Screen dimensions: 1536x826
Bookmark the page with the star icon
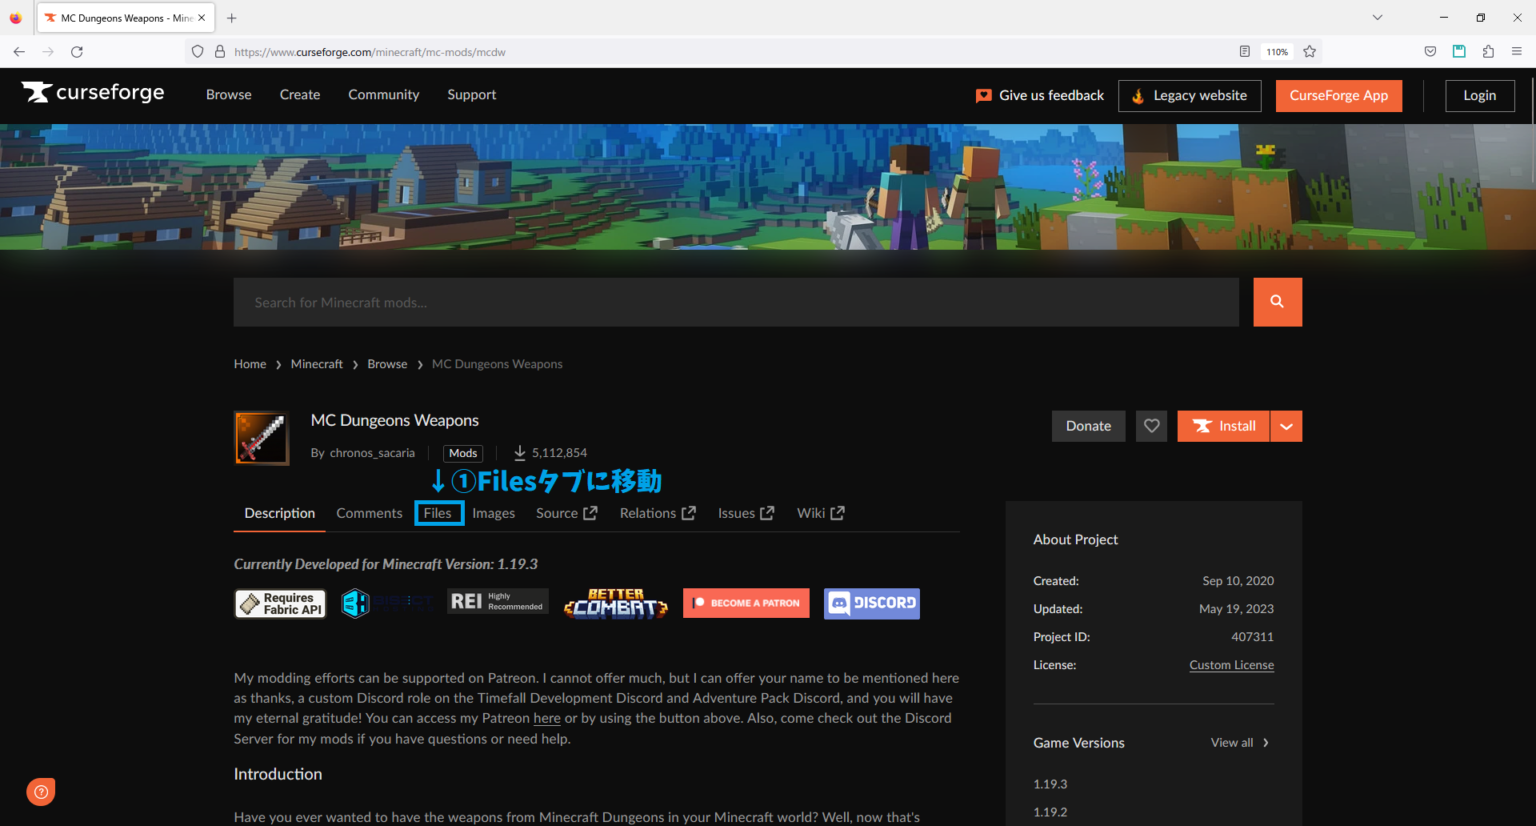pyautogui.click(x=1309, y=52)
